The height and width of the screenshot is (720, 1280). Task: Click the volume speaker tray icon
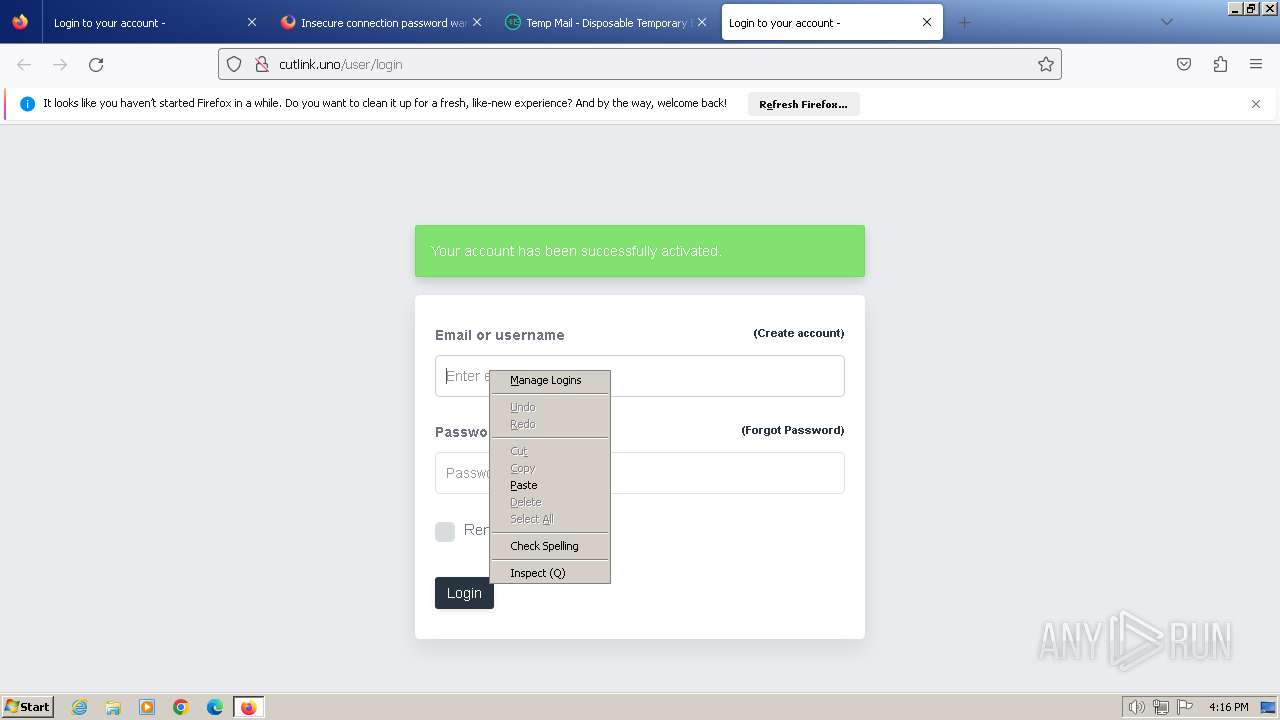tap(1137, 707)
